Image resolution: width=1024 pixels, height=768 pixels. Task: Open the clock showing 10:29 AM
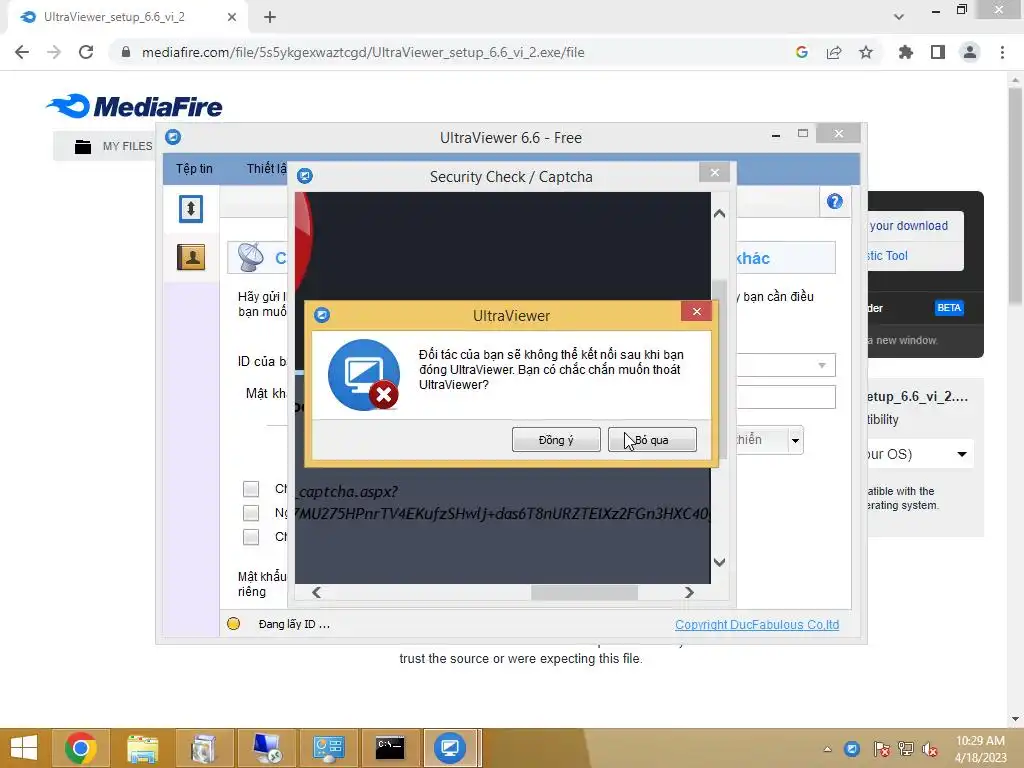(x=980, y=748)
